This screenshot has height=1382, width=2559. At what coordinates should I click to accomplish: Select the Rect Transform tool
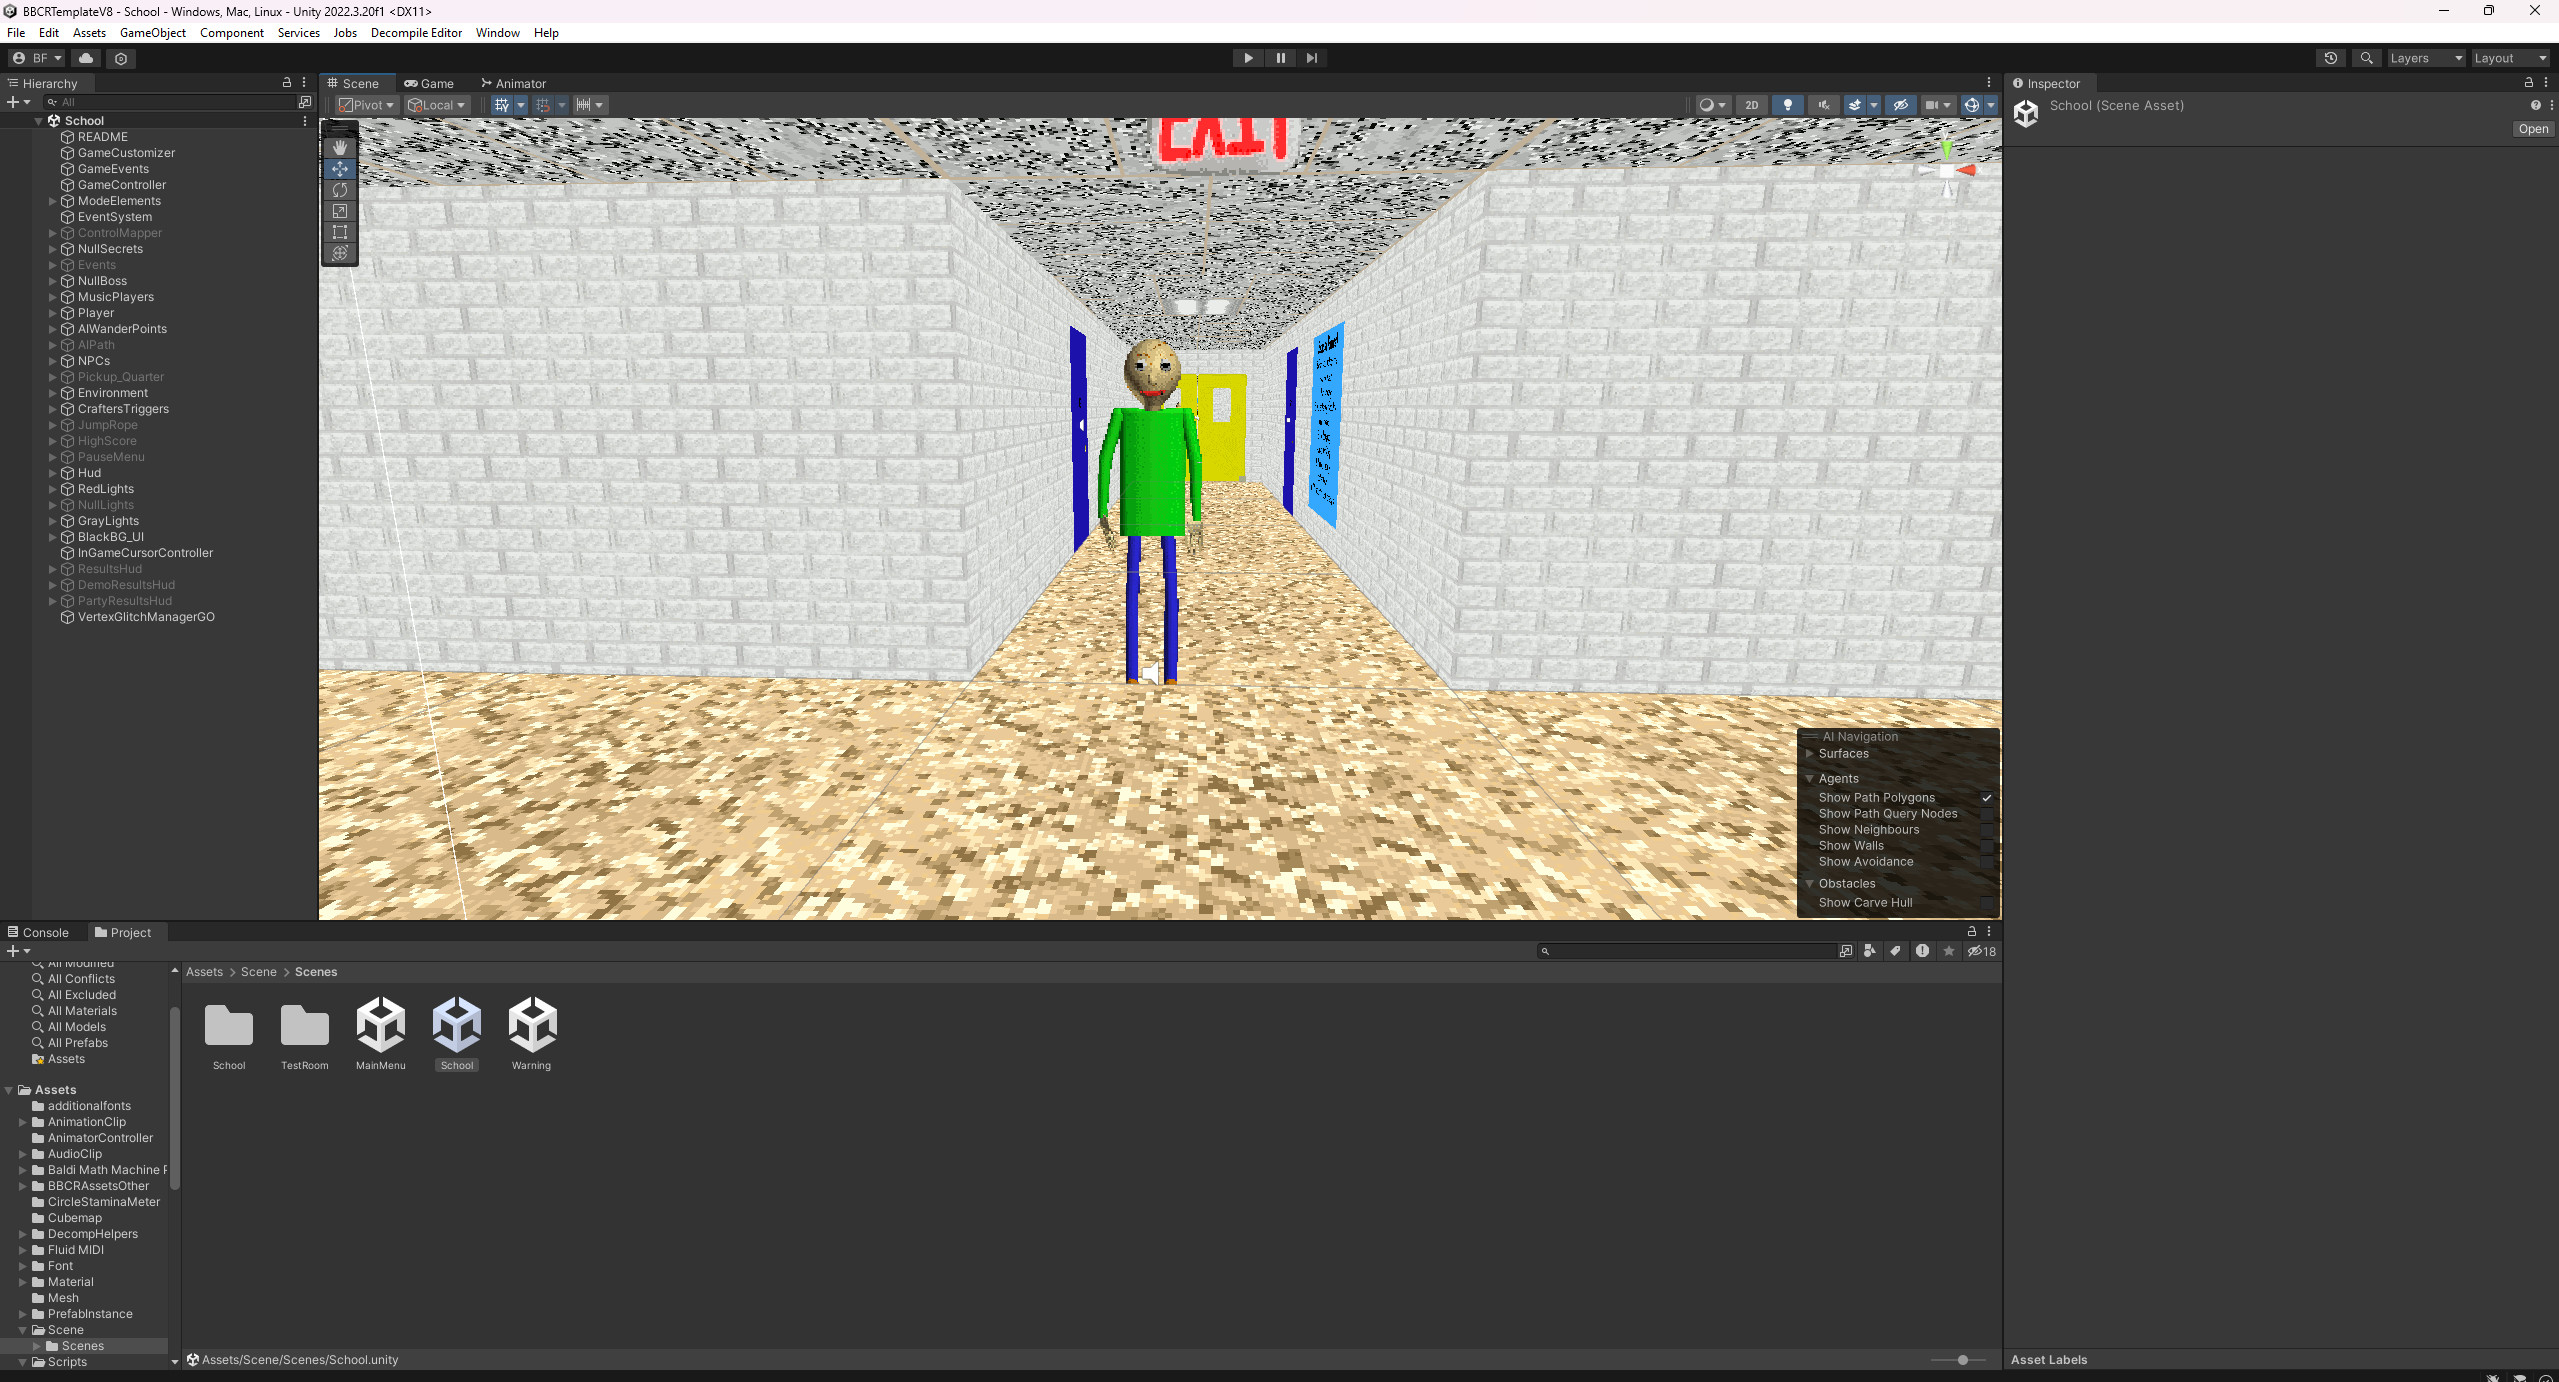pyautogui.click(x=340, y=232)
